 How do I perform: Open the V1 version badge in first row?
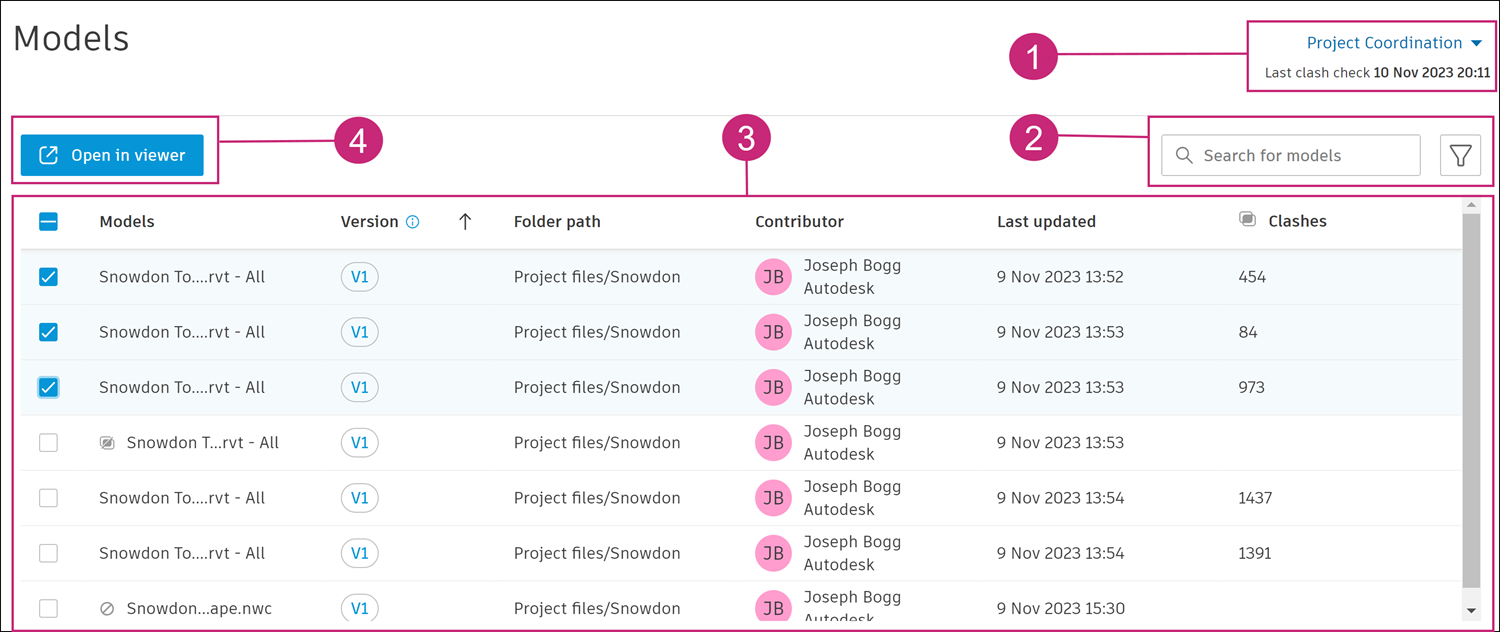360,277
